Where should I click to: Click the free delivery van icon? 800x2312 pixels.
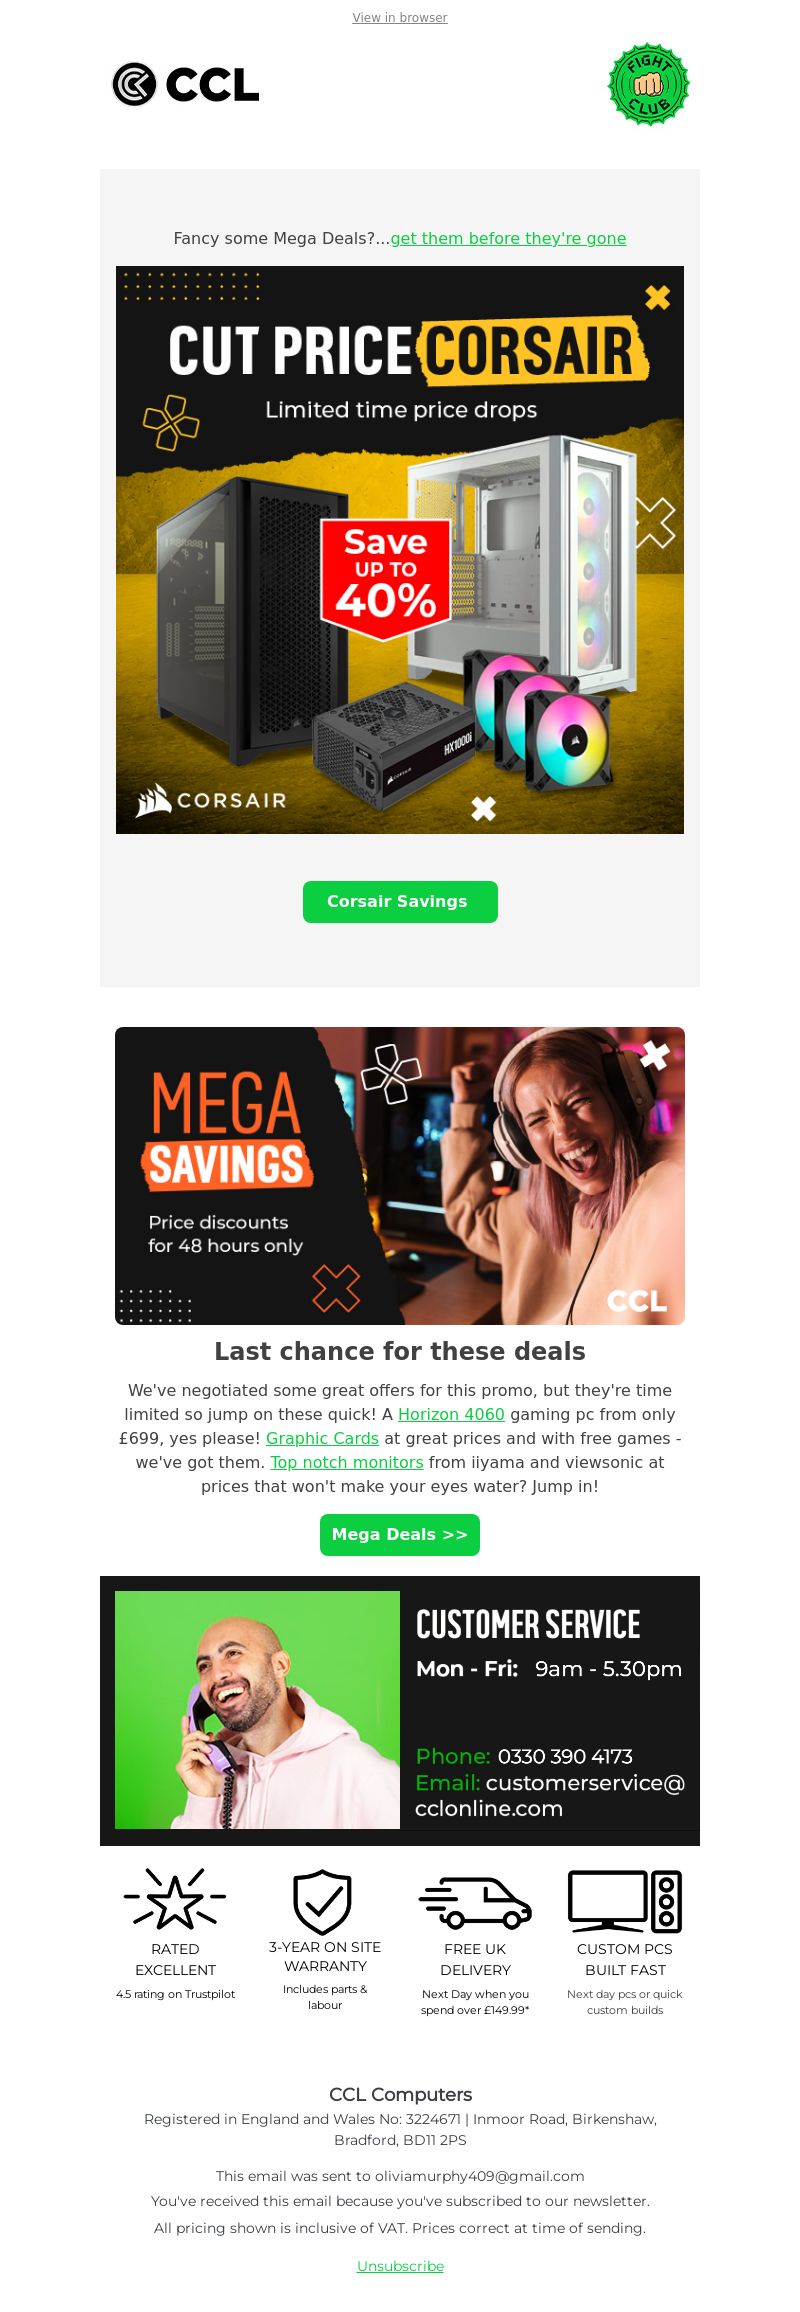475,1902
